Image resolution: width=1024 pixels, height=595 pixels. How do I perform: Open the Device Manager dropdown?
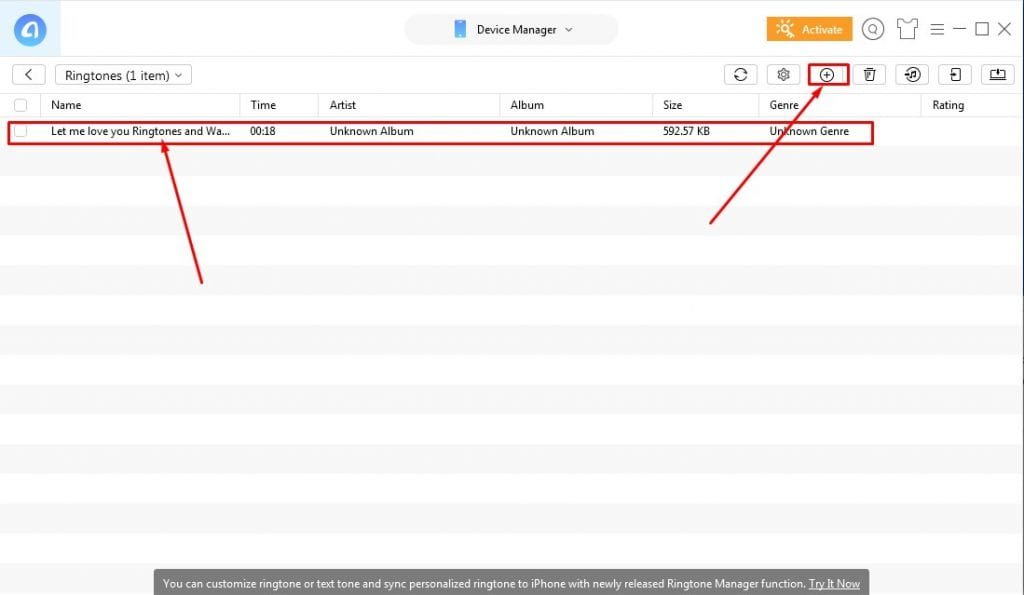point(512,29)
